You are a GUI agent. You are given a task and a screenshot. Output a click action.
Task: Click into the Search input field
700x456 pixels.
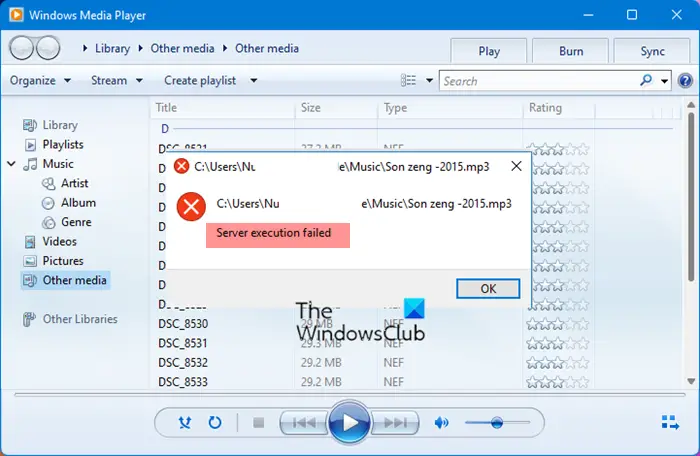tap(539, 81)
